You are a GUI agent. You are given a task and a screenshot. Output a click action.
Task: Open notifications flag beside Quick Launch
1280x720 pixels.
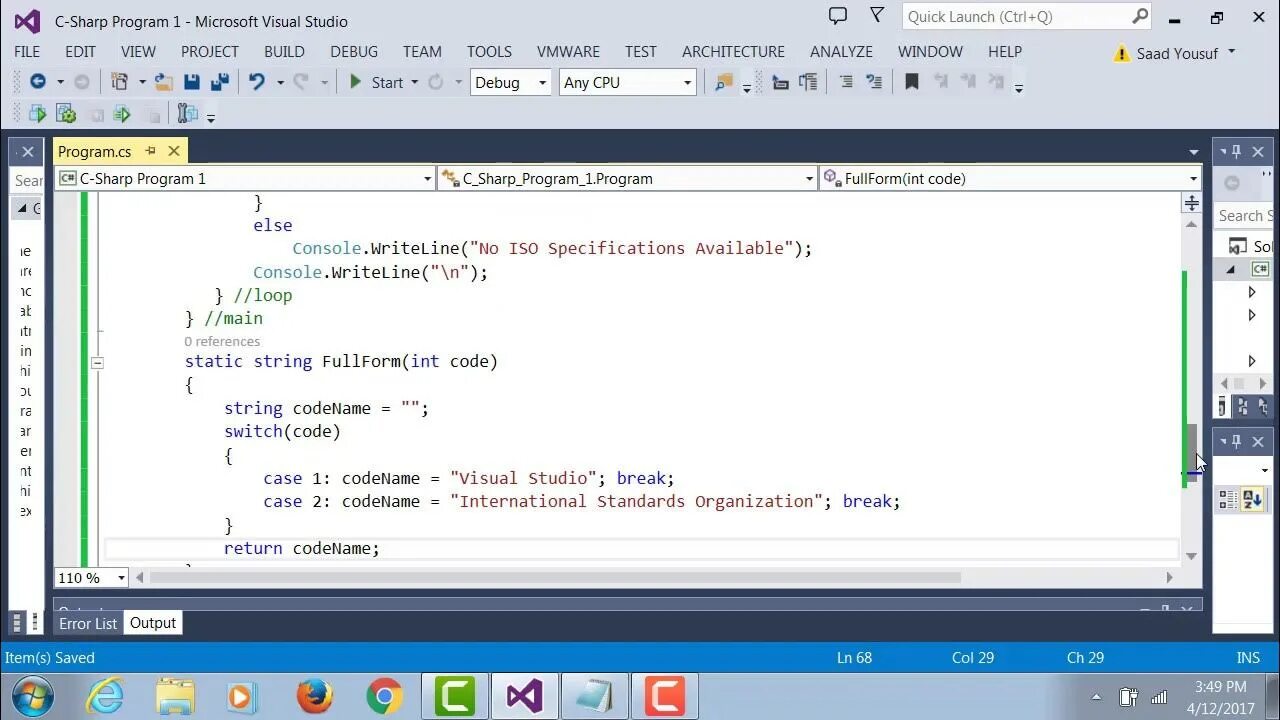[x=877, y=16]
